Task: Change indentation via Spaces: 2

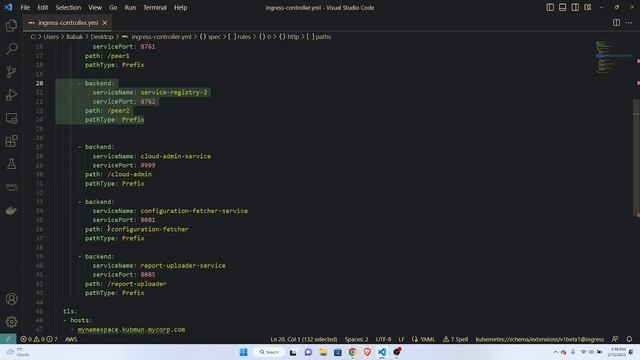Action: point(356,339)
